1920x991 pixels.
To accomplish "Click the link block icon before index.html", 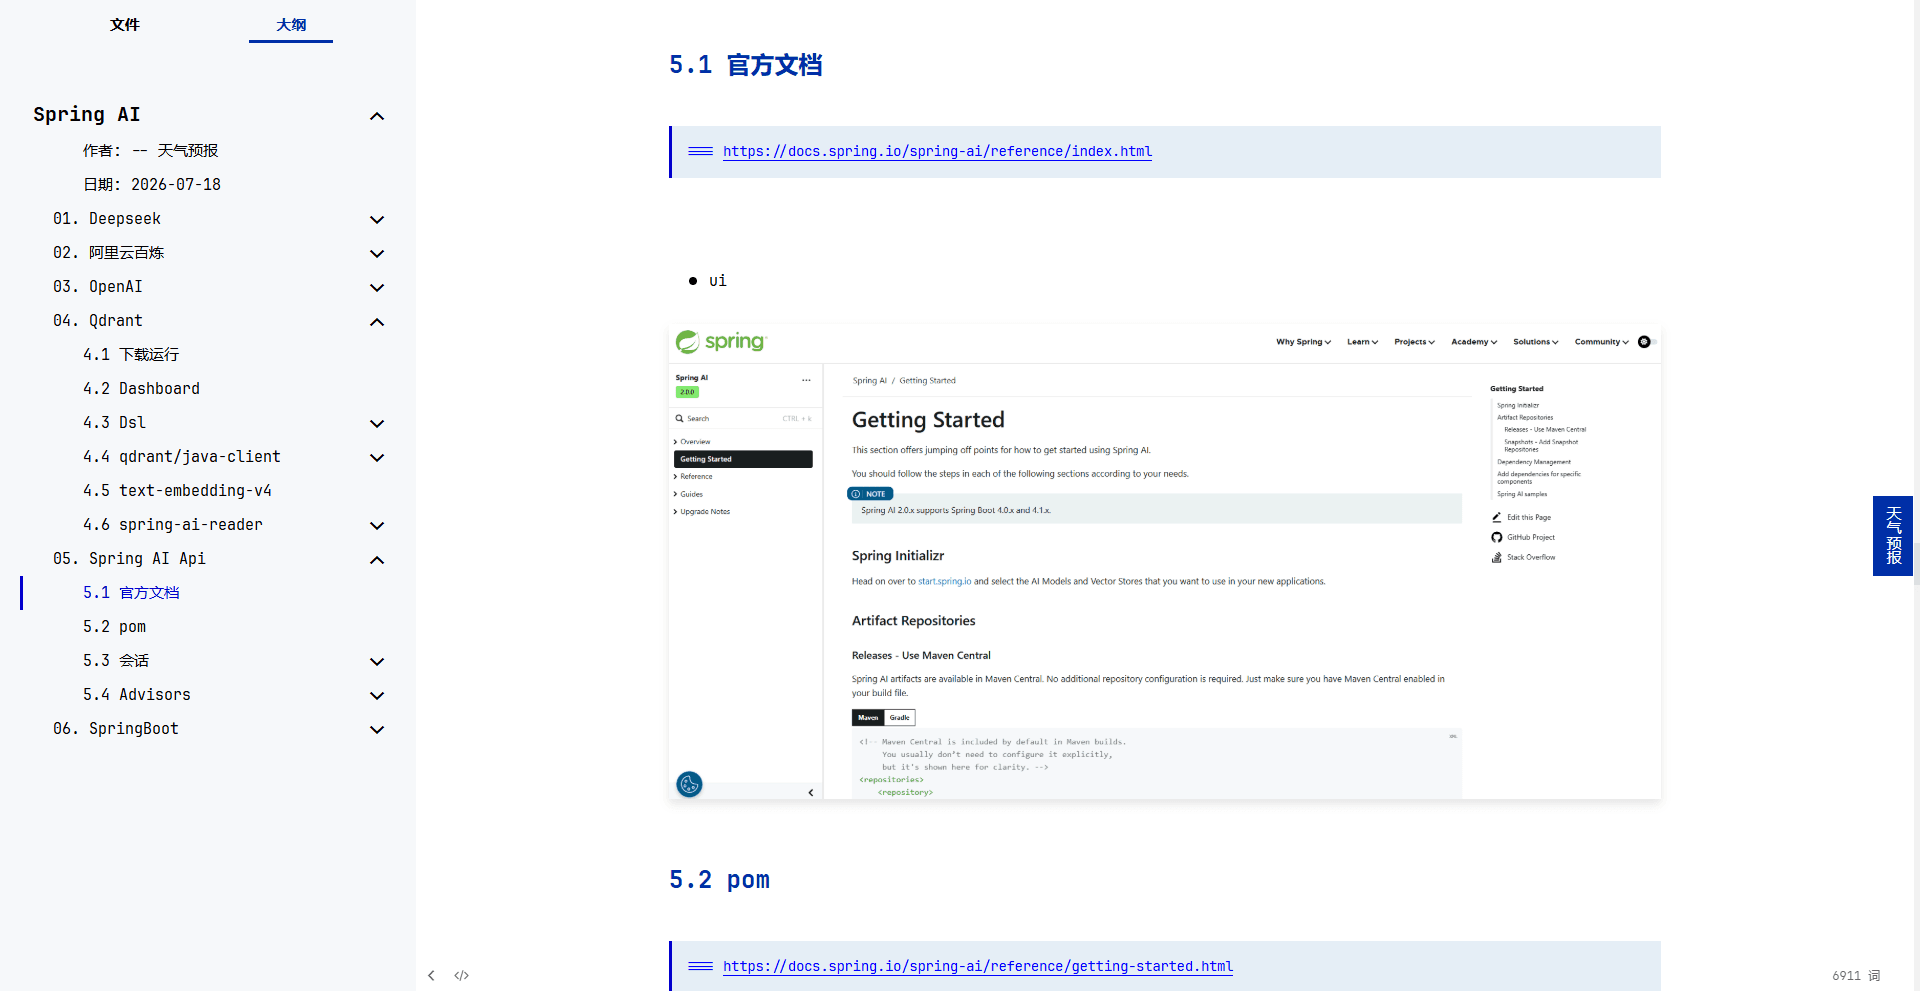I will coord(701,151).
